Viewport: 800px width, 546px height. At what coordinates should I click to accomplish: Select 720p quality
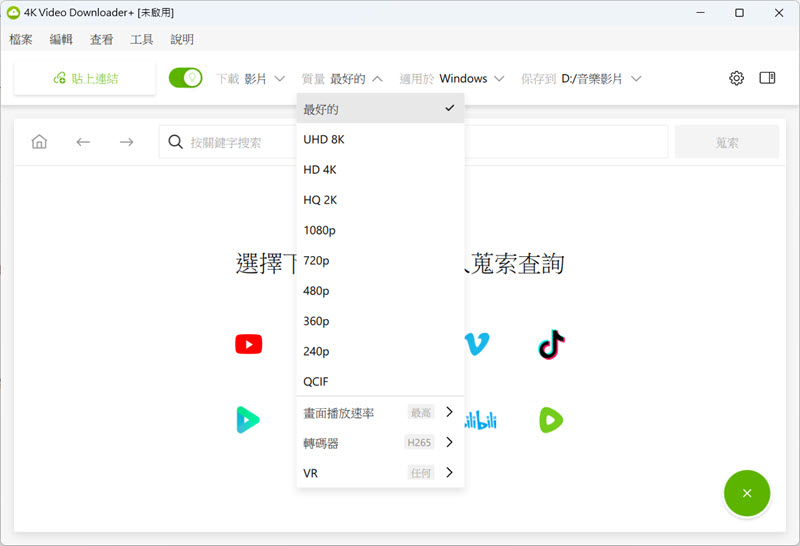click(380, 260)
